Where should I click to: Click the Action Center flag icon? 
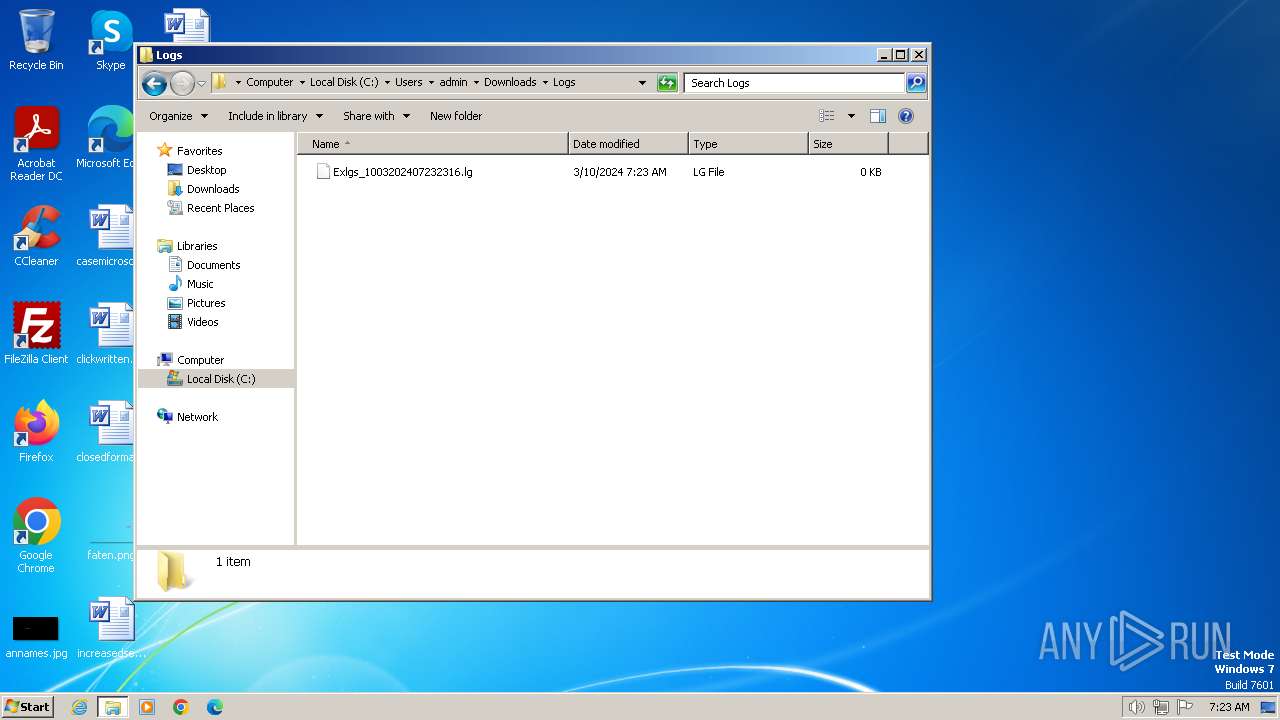pyautogui.click(x=1185, y=707)
